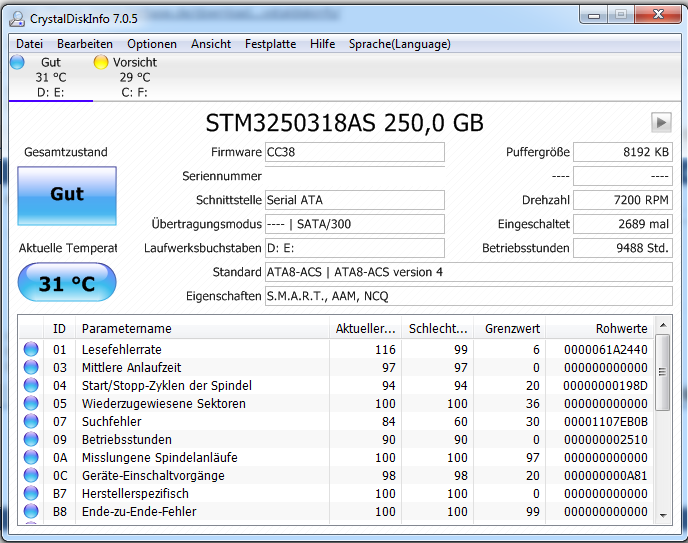688x543 pixels.
Task: Click the Grenzwert column header
Action: 509,329
